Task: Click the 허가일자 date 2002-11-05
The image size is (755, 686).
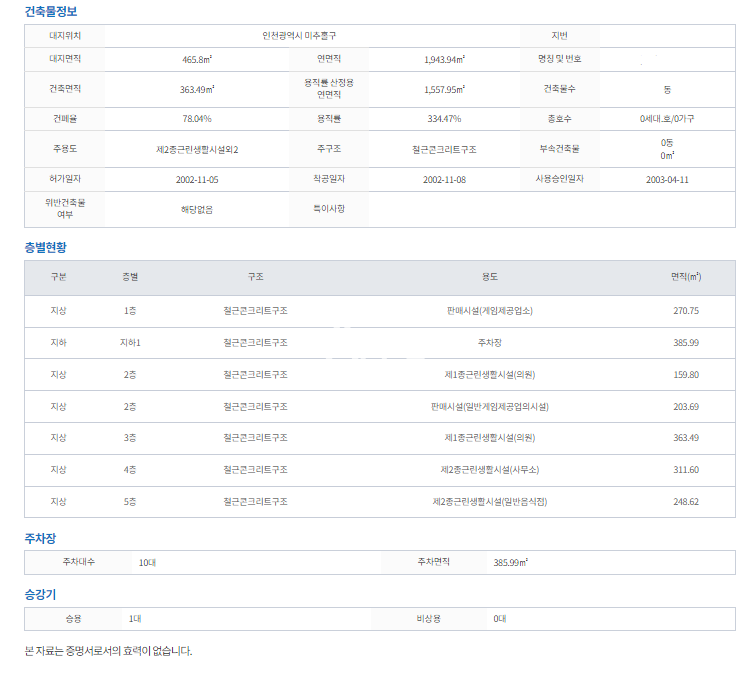Action: coord(196,180)
